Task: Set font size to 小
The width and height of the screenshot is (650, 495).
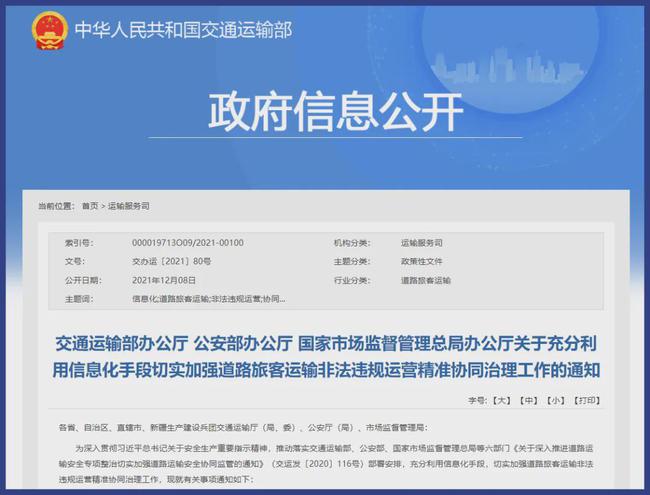Action: click(x=557, y=400)
